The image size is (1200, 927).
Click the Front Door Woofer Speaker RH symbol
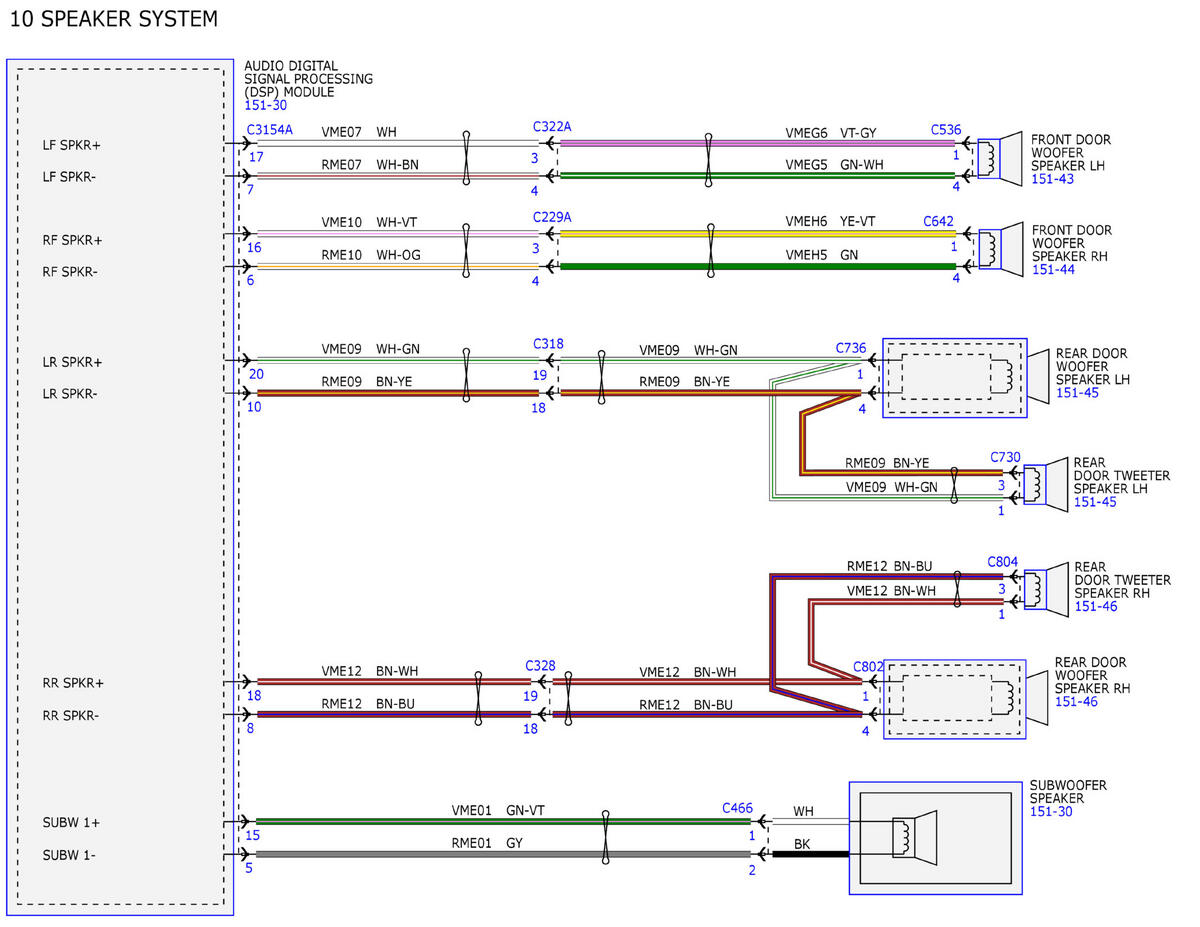coord(999,247)
